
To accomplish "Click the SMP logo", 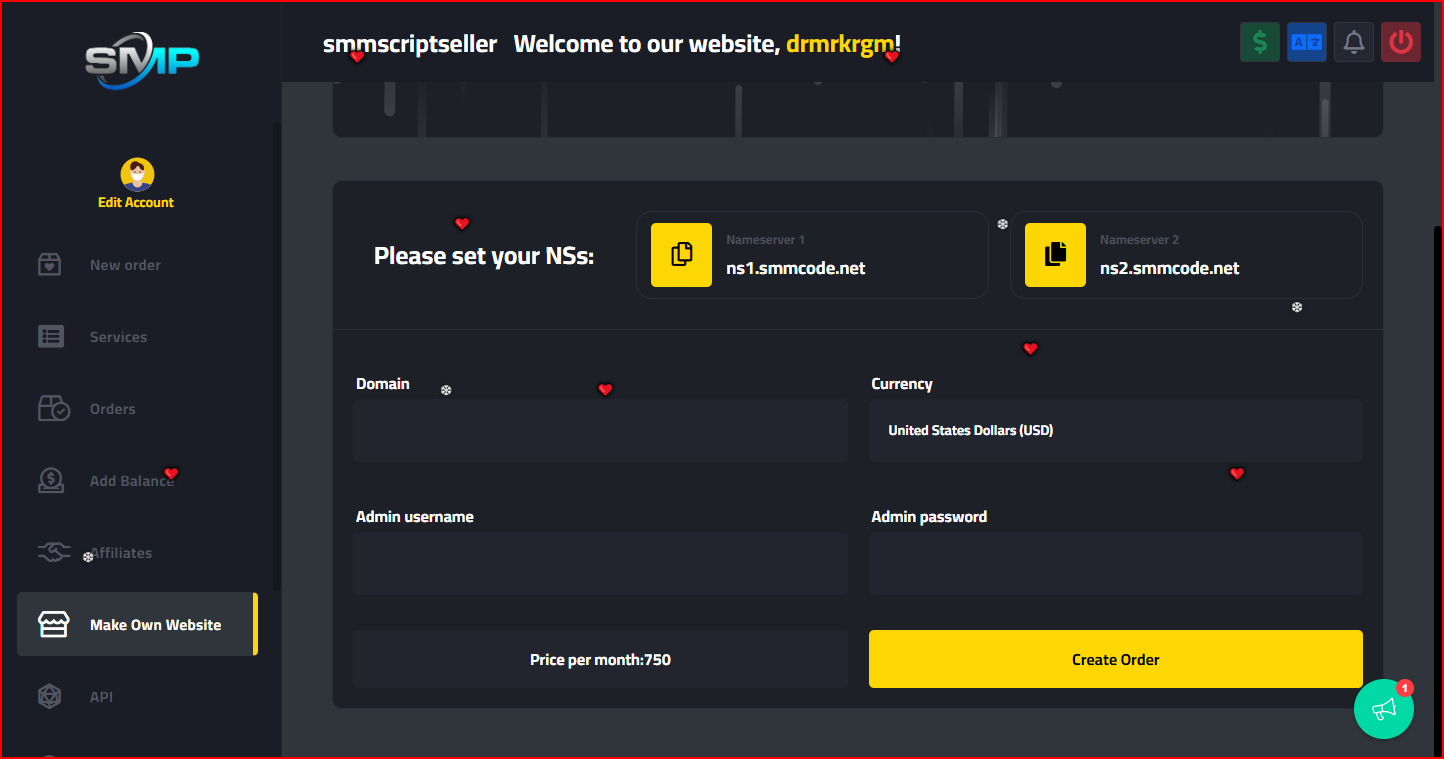I will click(142, 58).
